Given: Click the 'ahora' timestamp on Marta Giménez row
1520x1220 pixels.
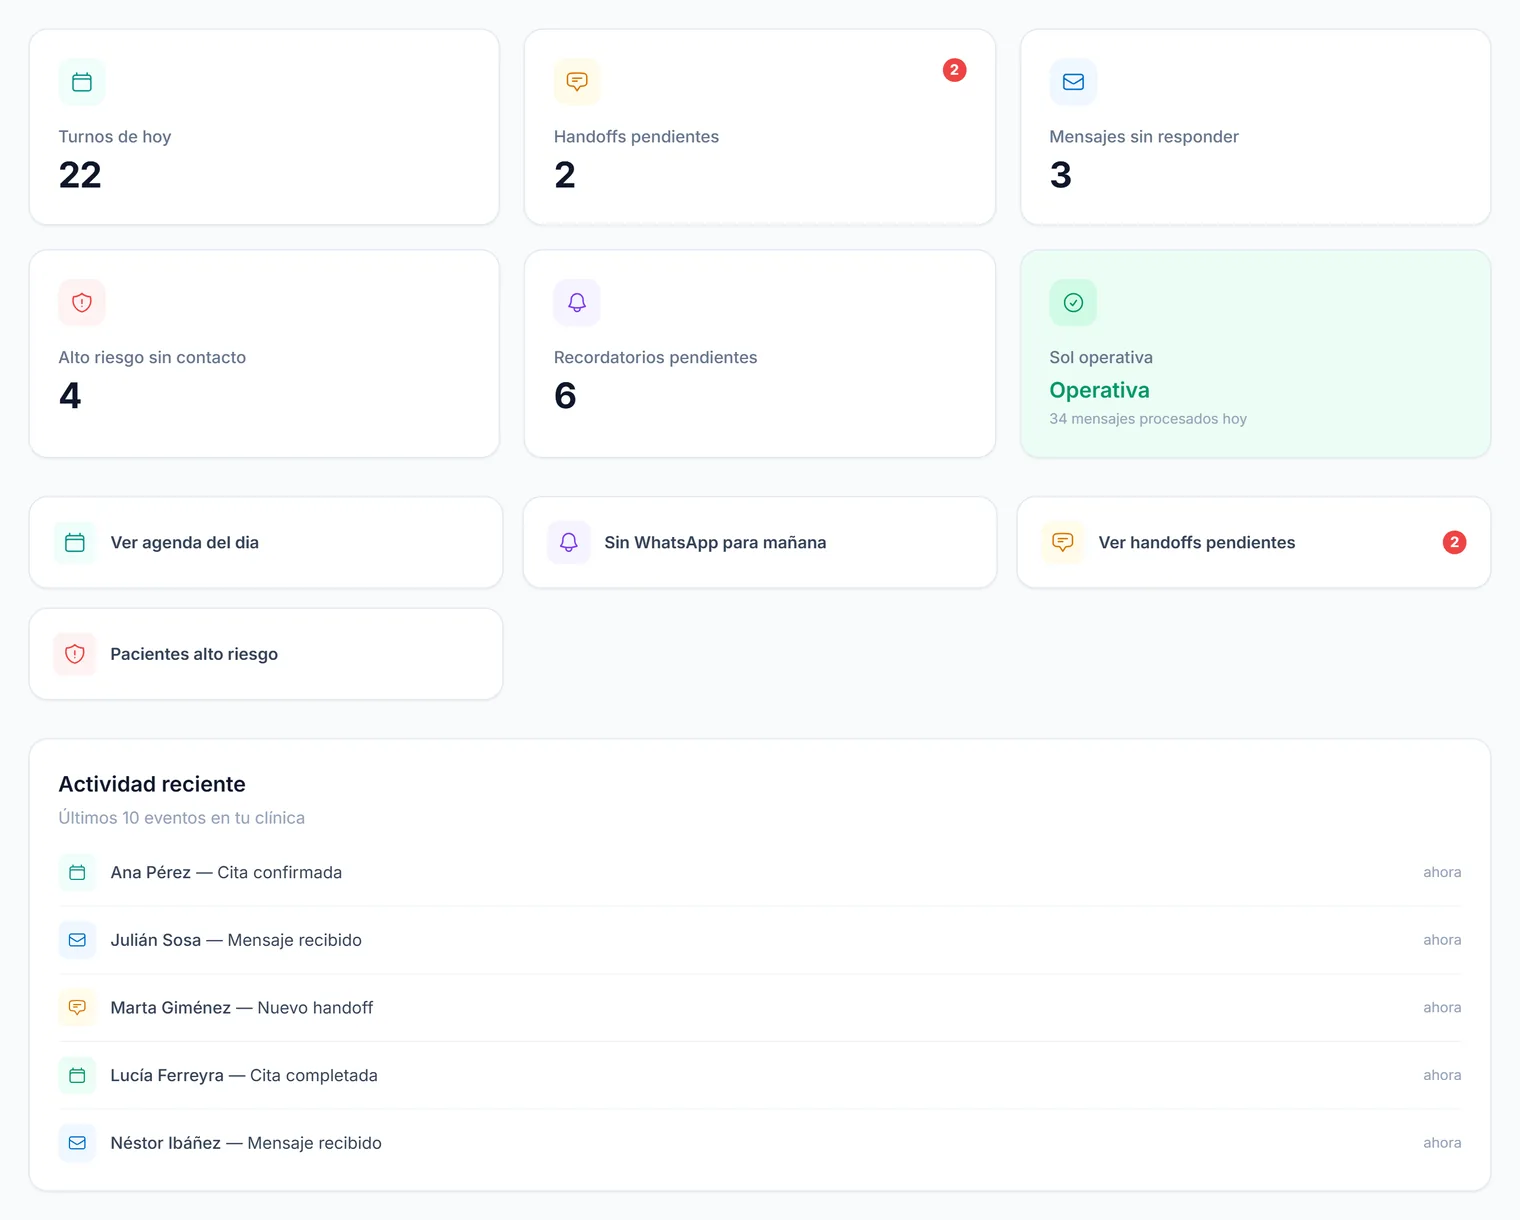Looking at the screenshot, I should pos(1442,1008).
